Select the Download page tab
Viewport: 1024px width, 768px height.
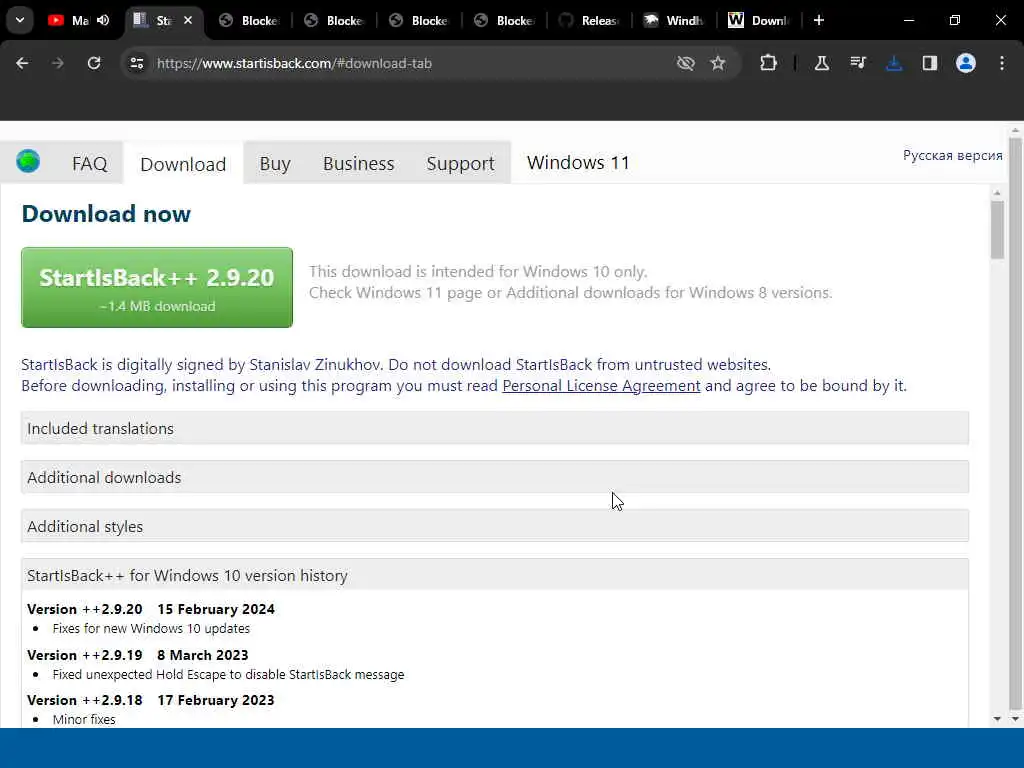point(183,163)
